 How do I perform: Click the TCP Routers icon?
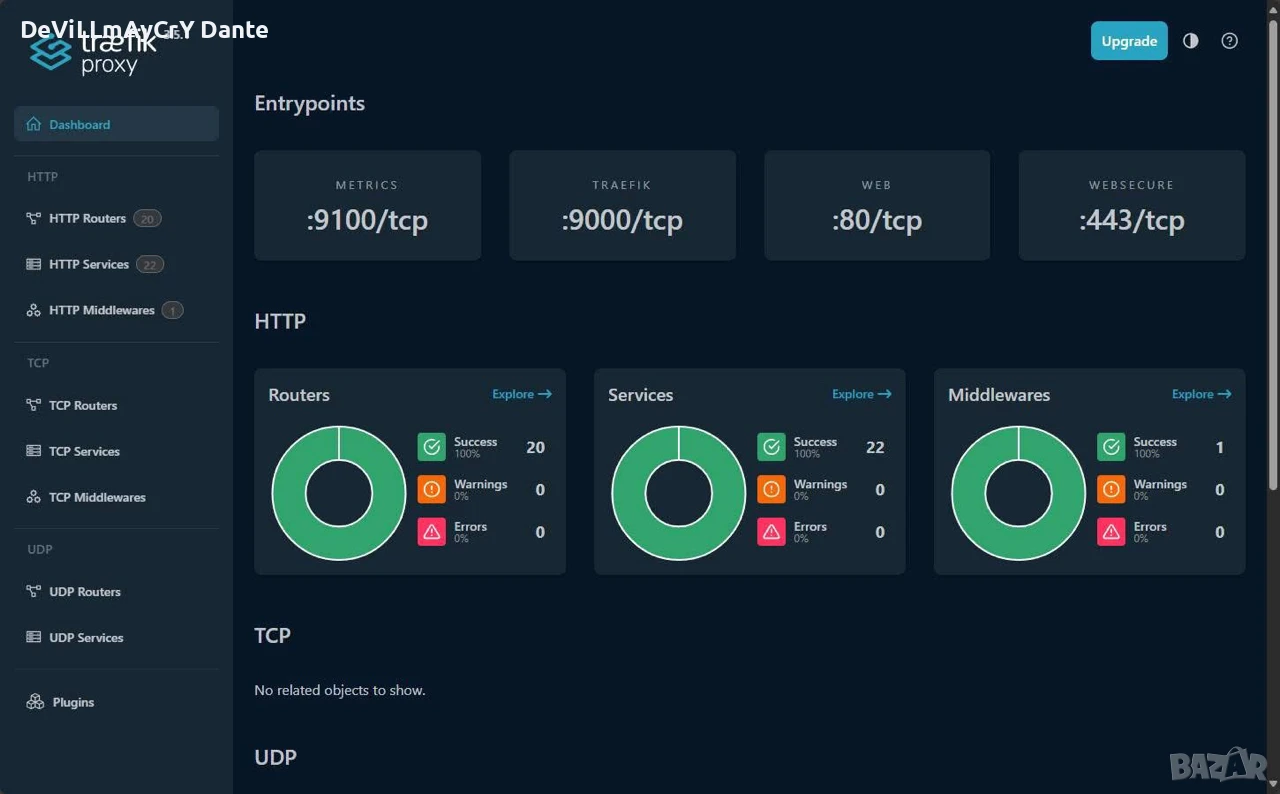[34, 405]
